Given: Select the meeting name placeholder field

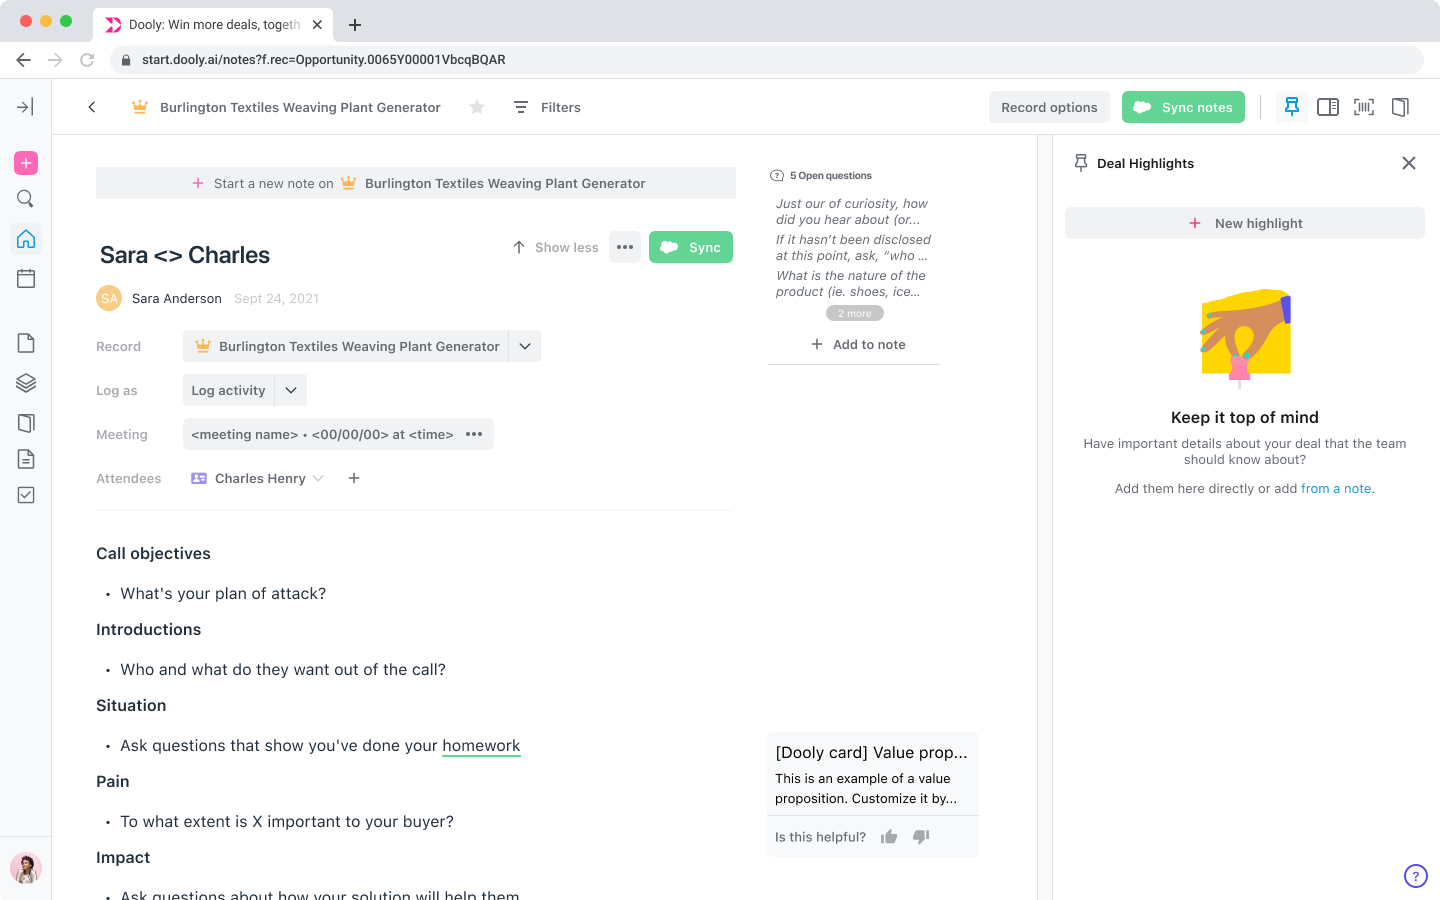Looking at the screenshot, I should pos(322,434).
